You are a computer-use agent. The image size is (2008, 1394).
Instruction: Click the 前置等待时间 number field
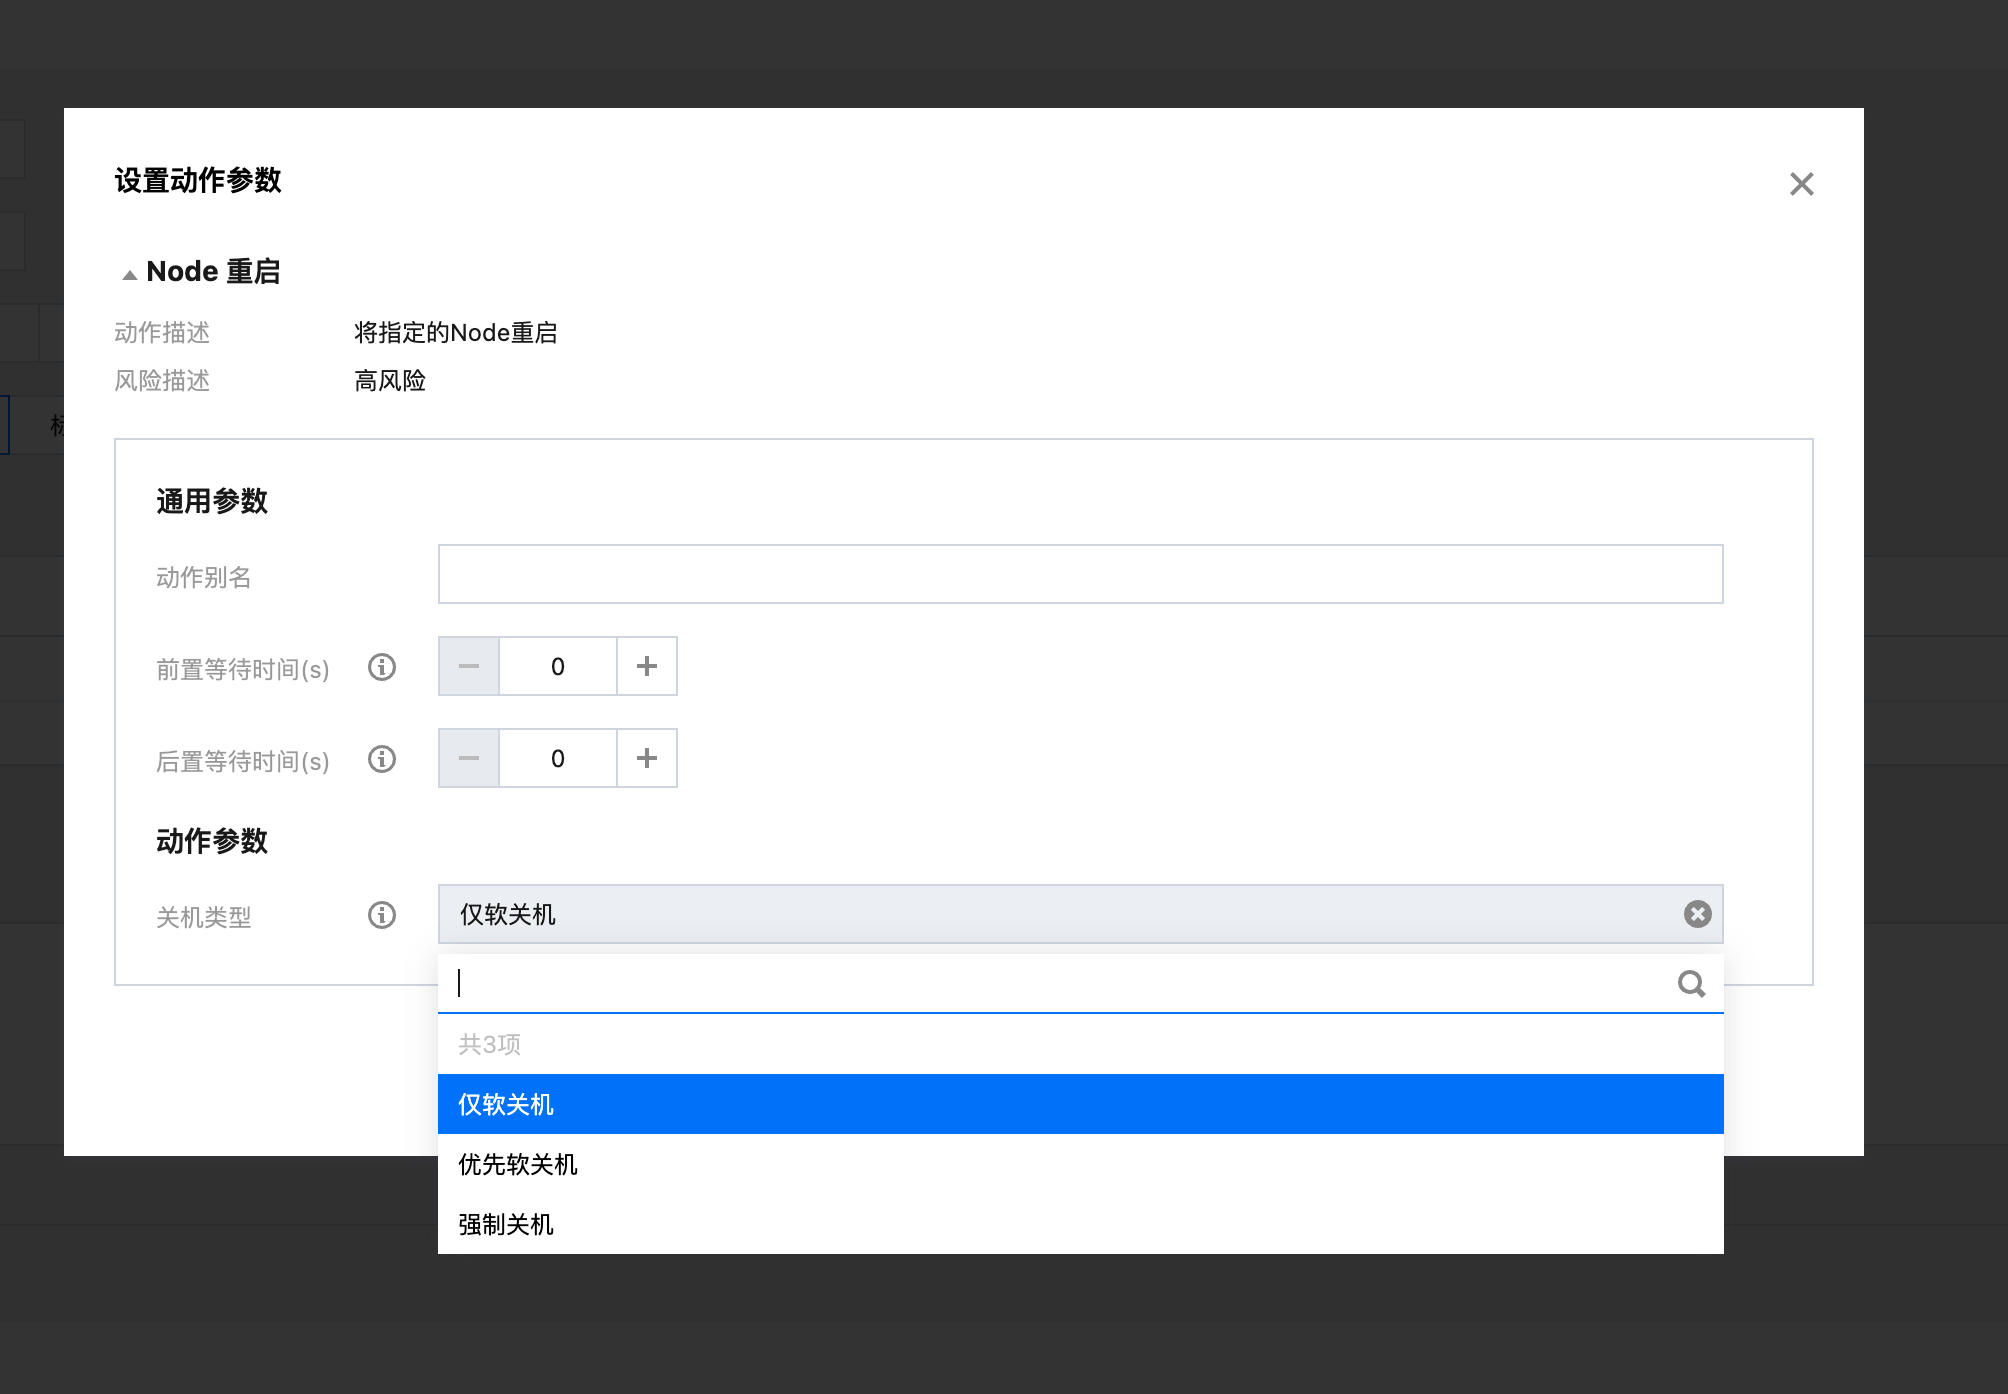558,666
